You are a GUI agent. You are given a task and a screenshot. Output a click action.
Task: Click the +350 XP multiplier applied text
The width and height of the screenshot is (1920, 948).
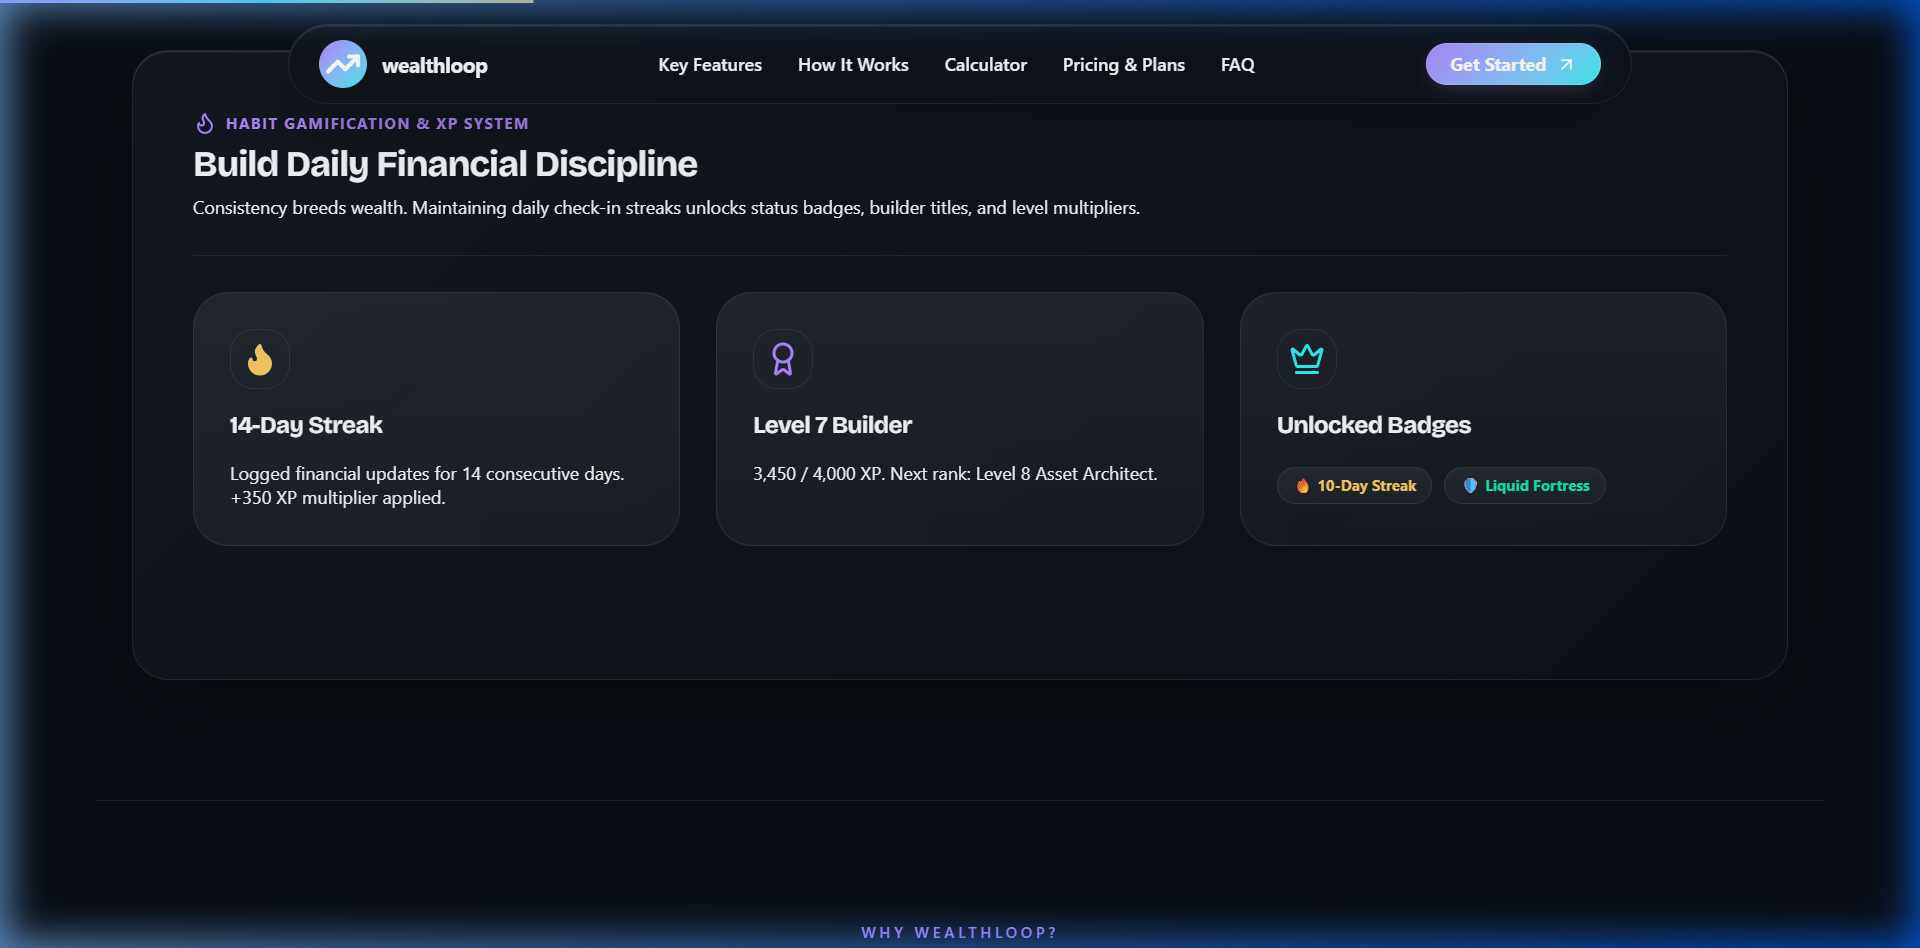click(338, 498)
